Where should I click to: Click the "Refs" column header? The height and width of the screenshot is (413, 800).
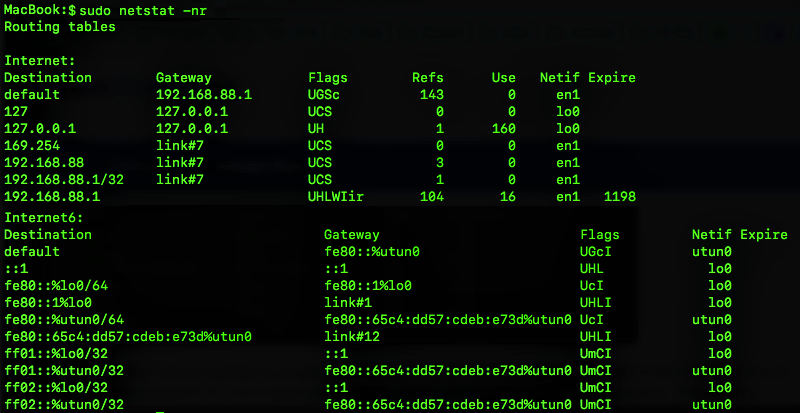coord(427,77)
